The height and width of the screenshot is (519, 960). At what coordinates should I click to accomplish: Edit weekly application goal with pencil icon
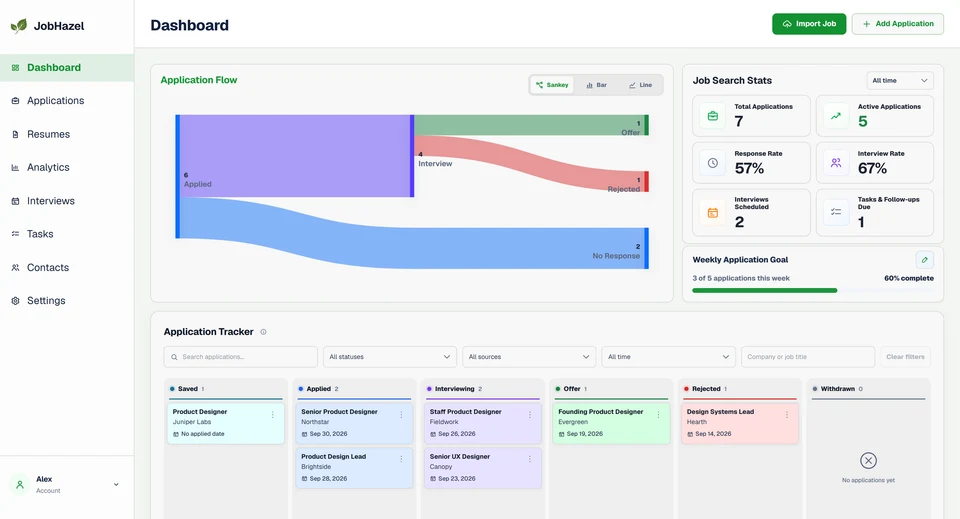click(x=924, y=260)
